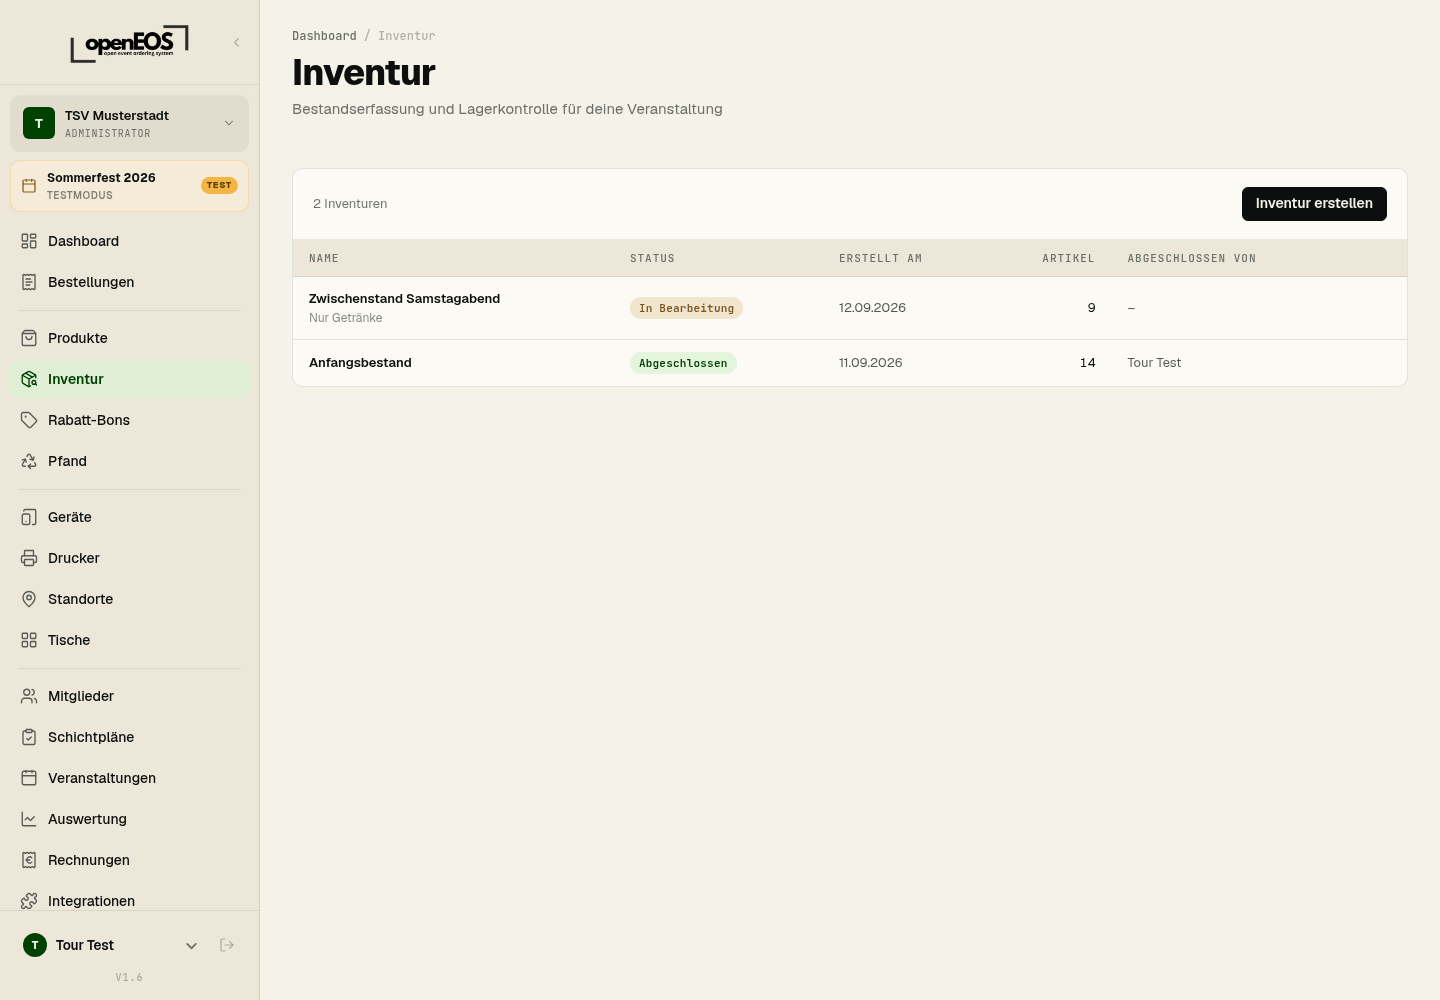Click the logout icon beside Tour Test
The width and height of the screenshot is (1440, 1000).
click(227, 945)
